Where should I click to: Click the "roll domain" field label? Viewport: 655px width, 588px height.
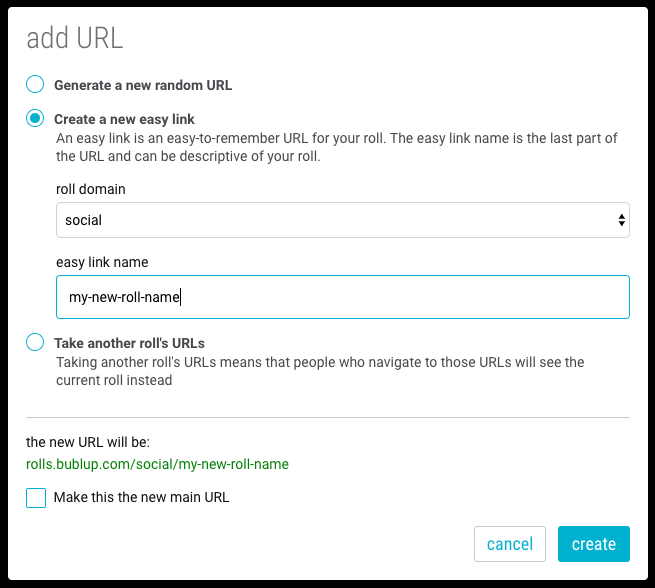click(x=91, y=189)
